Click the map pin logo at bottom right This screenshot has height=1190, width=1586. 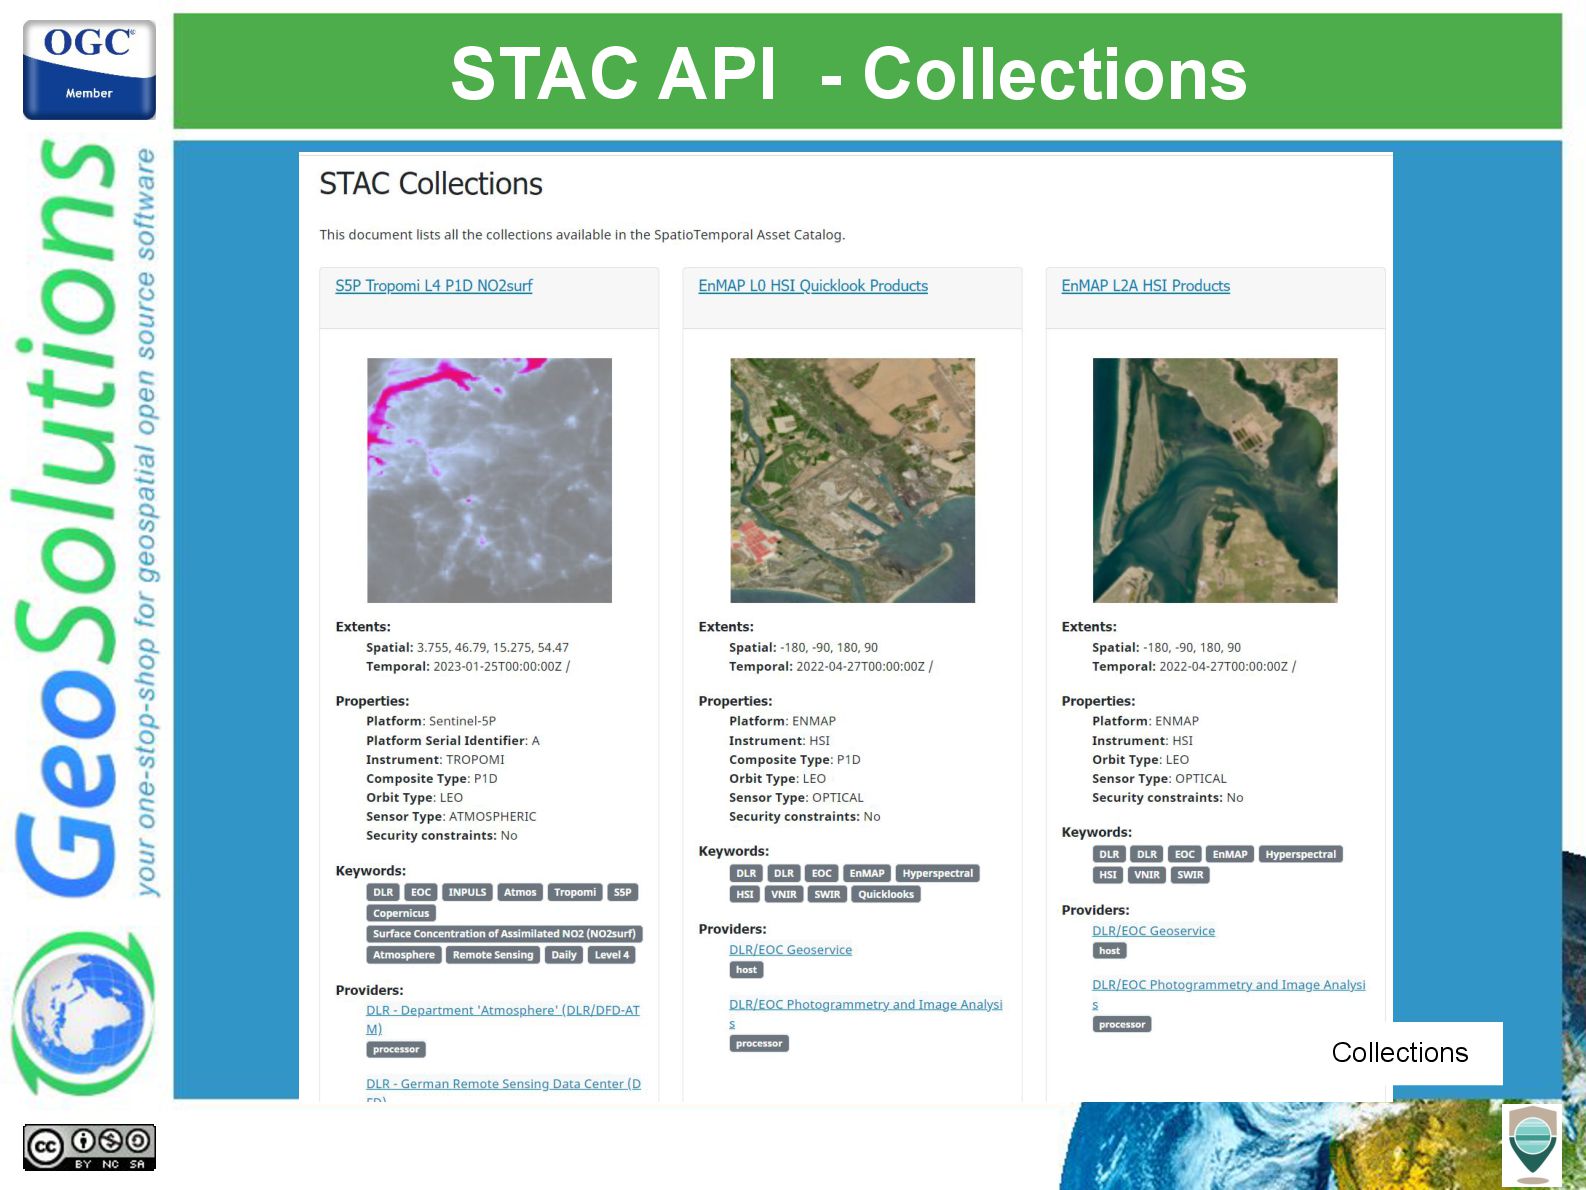point(1532,1145)
